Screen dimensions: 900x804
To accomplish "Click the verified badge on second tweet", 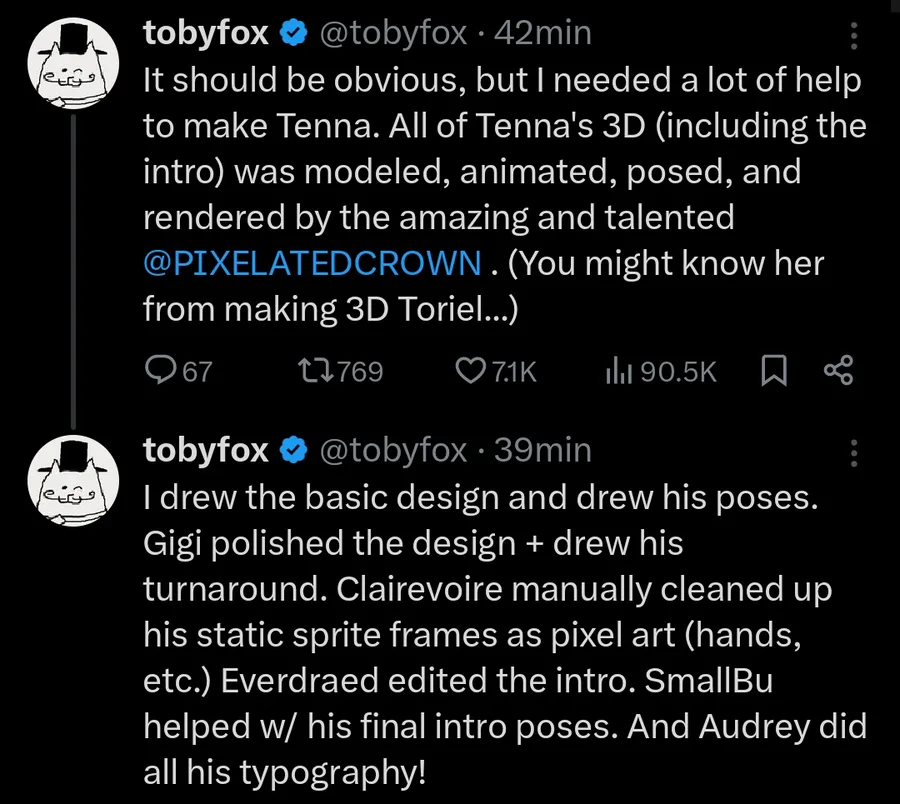I will [293, 450].
